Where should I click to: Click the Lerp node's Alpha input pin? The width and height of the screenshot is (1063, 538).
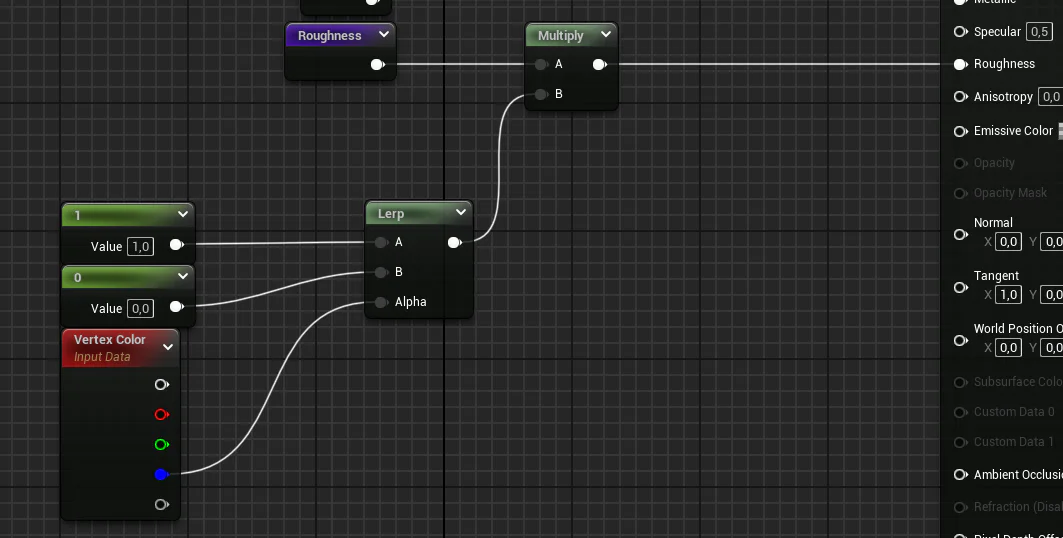click(381, 302)
